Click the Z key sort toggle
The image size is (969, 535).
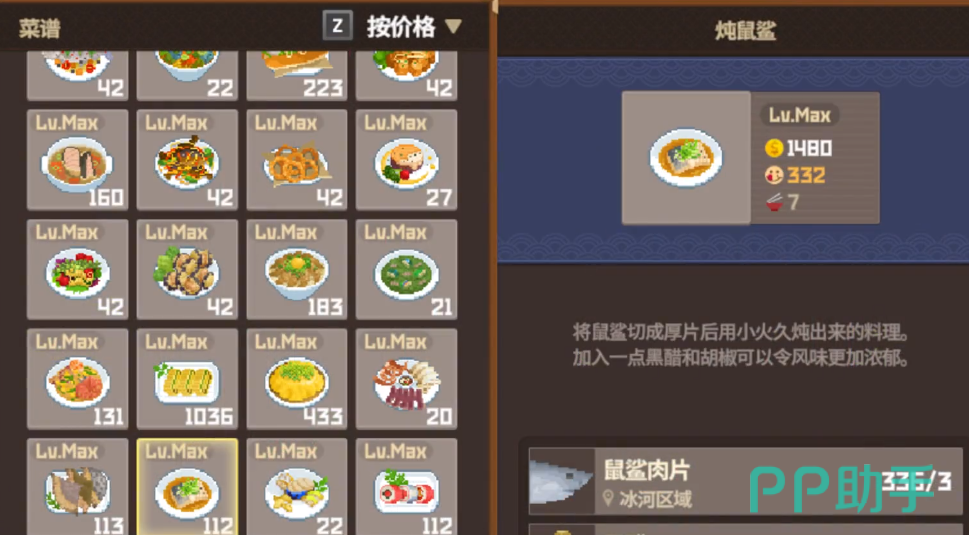(337, 26)
